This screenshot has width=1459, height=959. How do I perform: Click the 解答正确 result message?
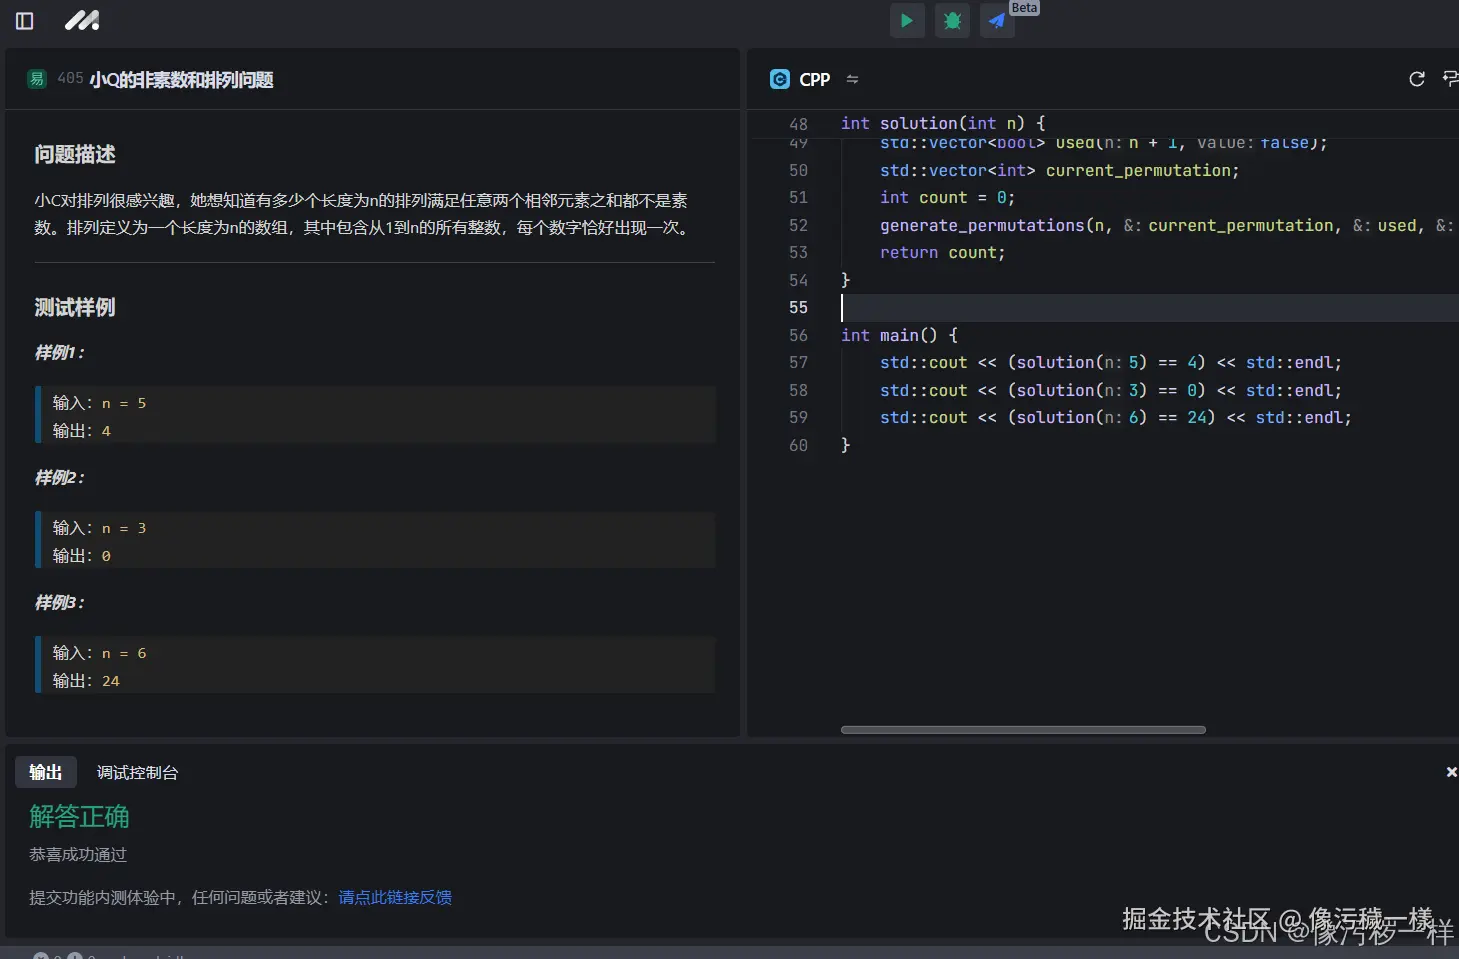[79, 817]
